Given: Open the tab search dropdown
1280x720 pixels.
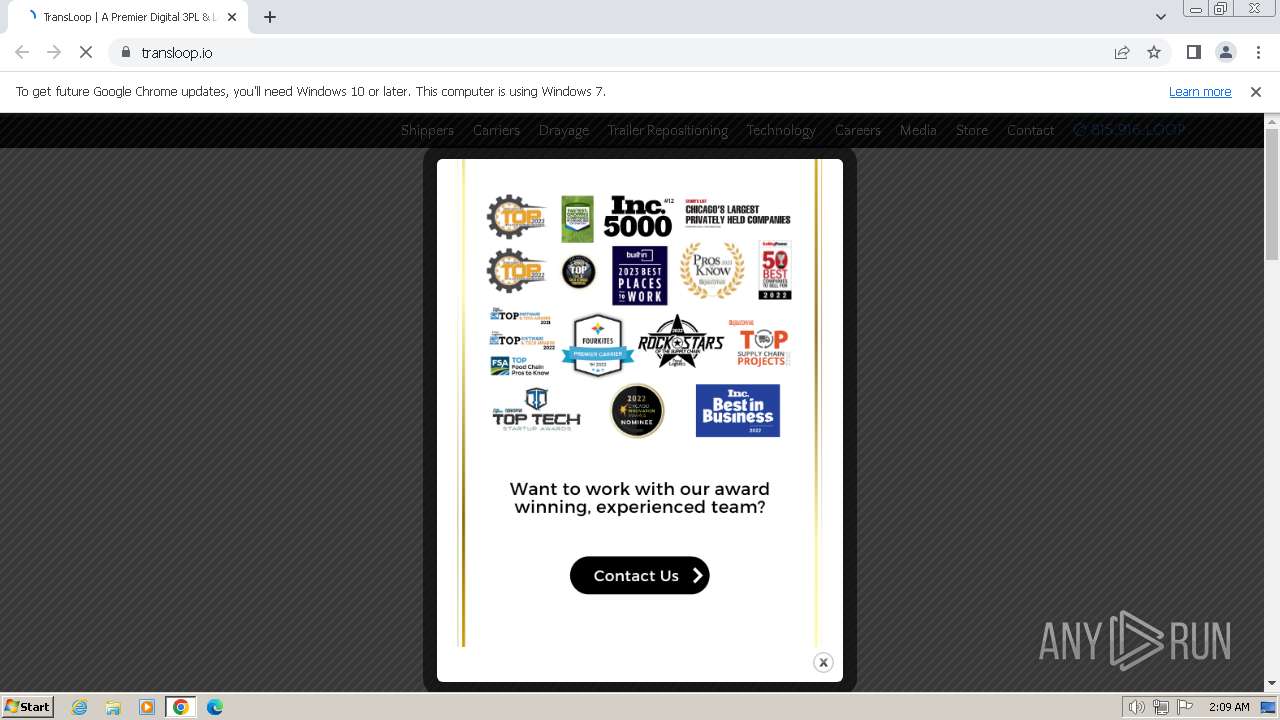Looking at the screenshot, I should [1161, 17].
